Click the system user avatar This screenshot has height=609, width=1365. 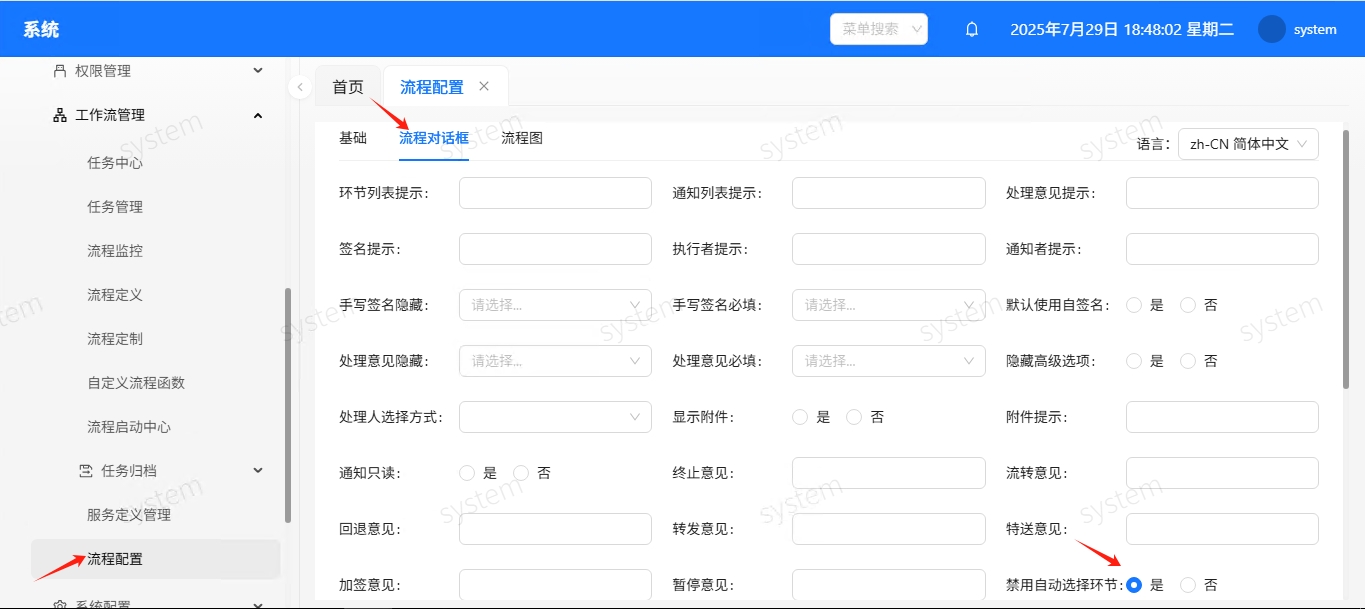click(1271, 29)
